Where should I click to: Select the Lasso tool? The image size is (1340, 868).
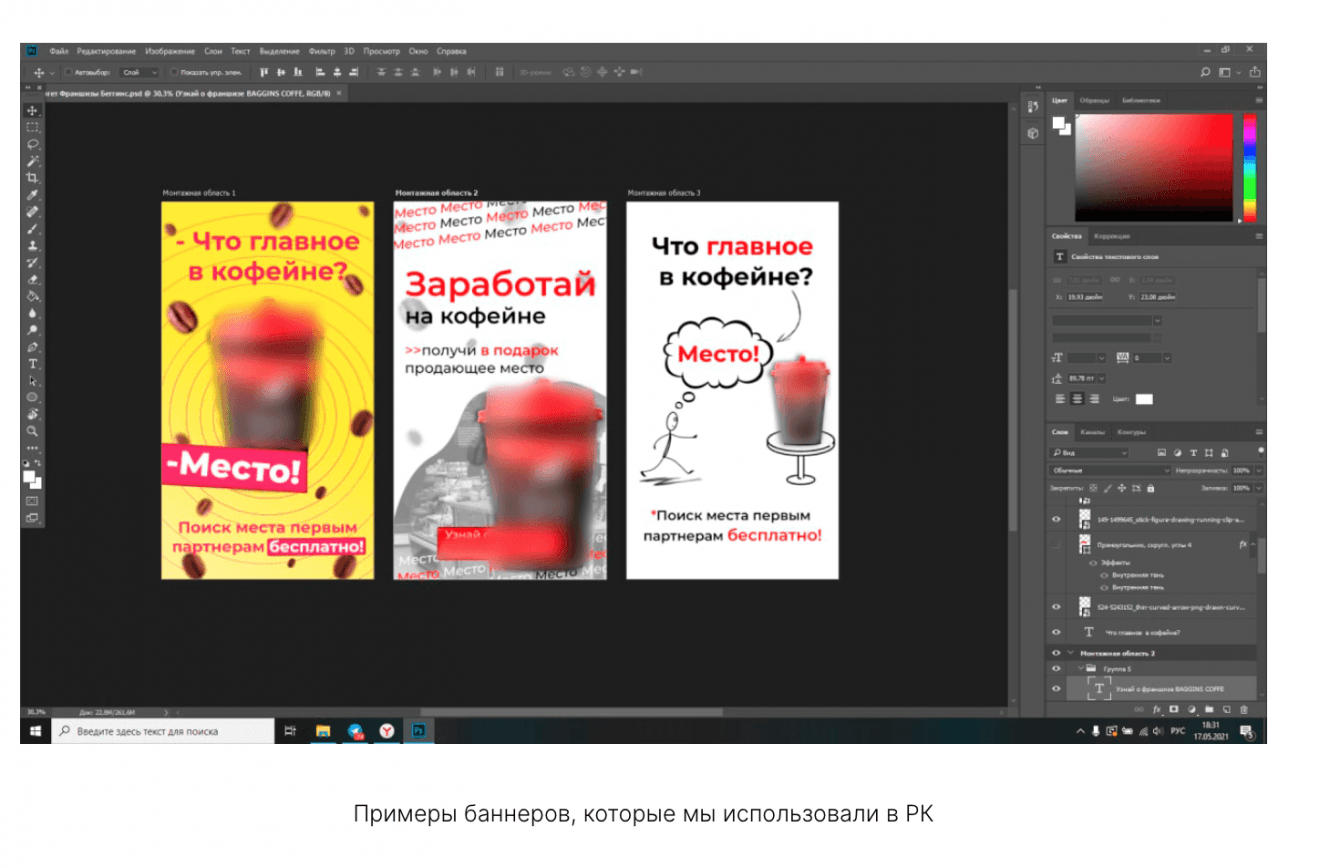33,144
